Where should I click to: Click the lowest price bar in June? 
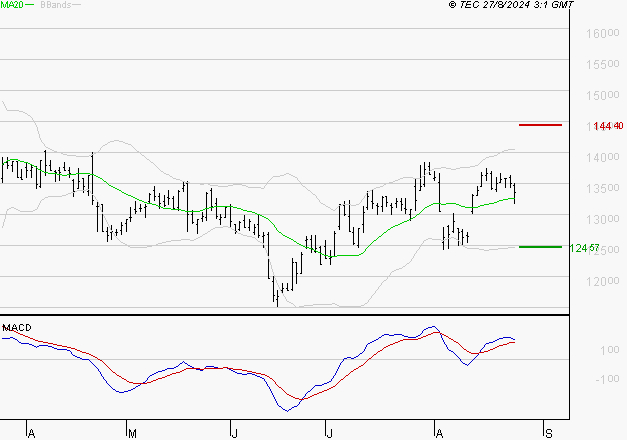[278, 299]
